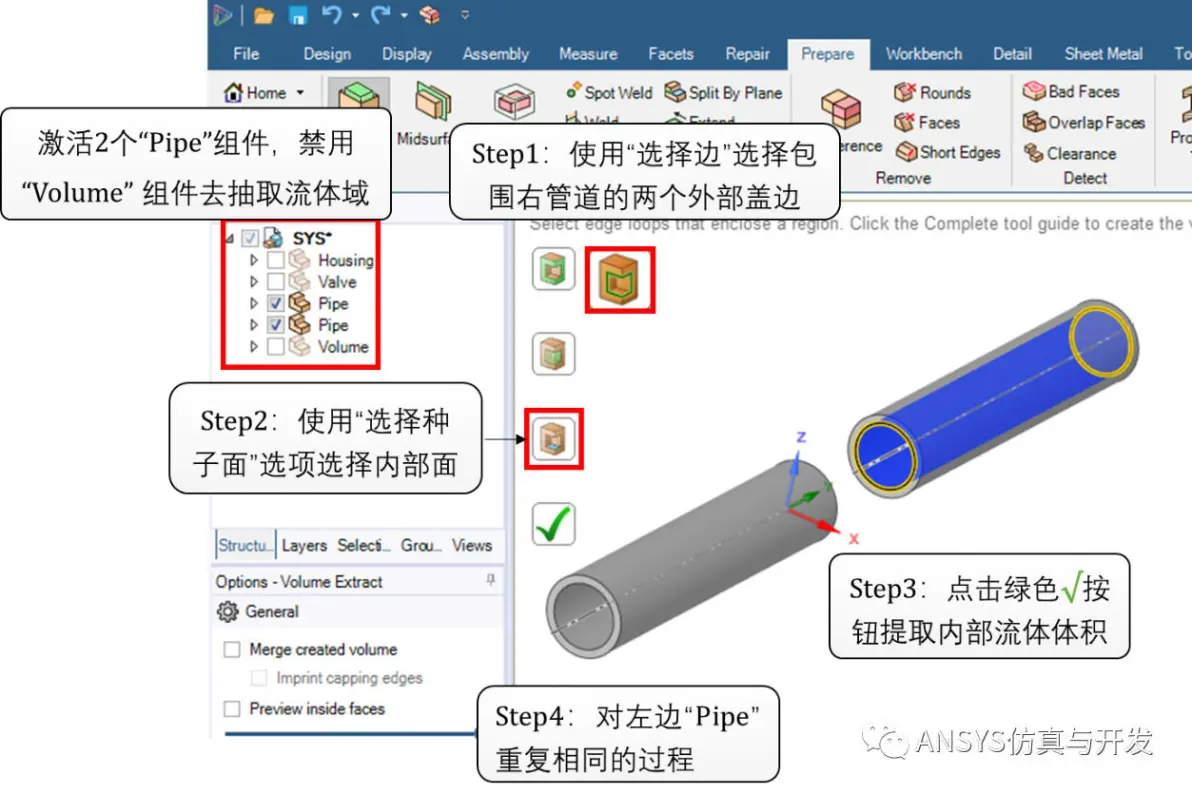Click the Undo arrow icon
Screen dimensions: 1192x794
click(x=331, y=14)
